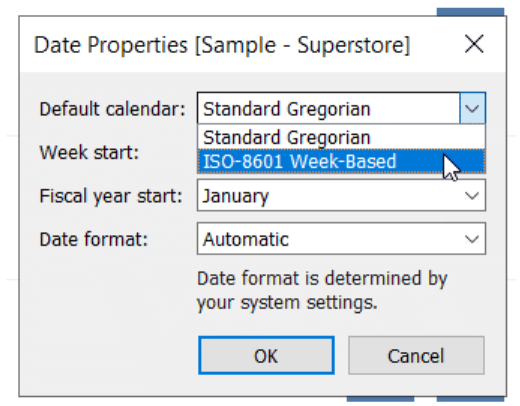Close the Date Properties dialog
This screenshot has height=406, width=520.
pyautogui.click(x=474, y=44)
